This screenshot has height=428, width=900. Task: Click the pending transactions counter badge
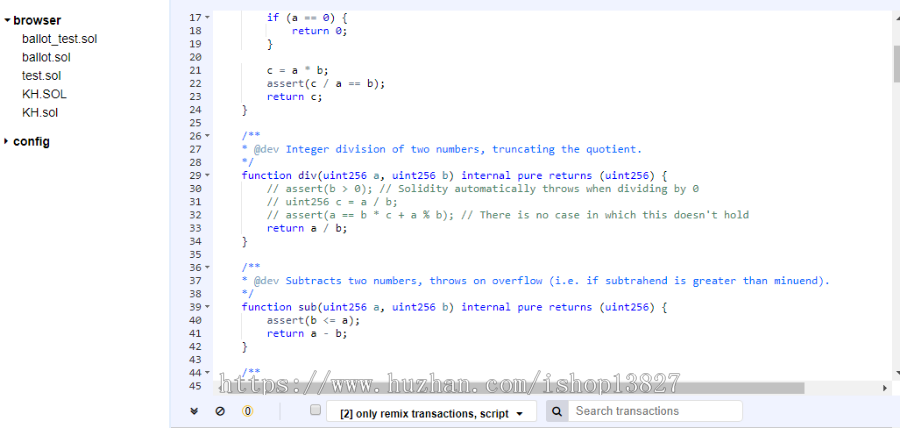point(247,411)
